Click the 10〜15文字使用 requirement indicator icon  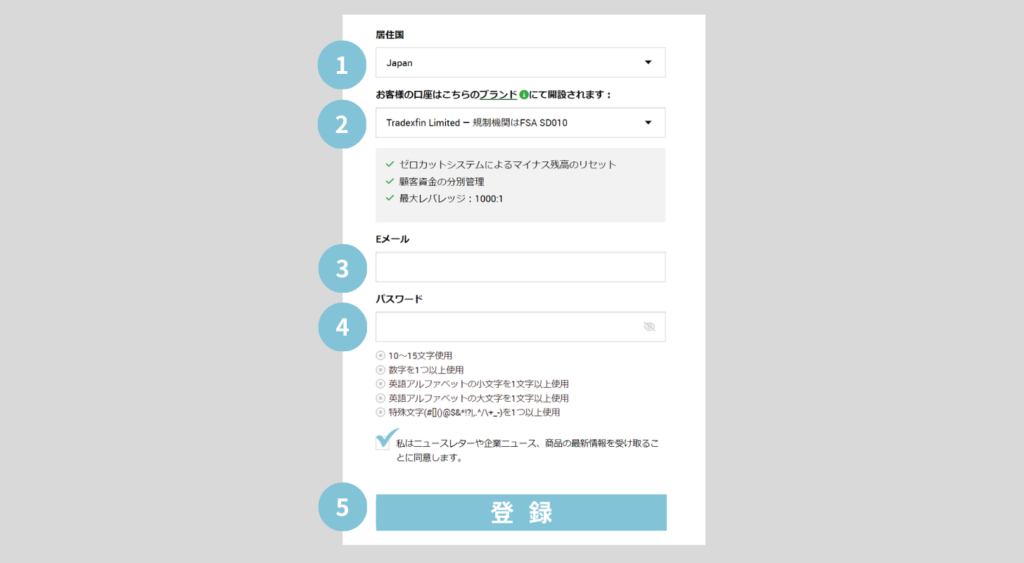coord(380,355)
